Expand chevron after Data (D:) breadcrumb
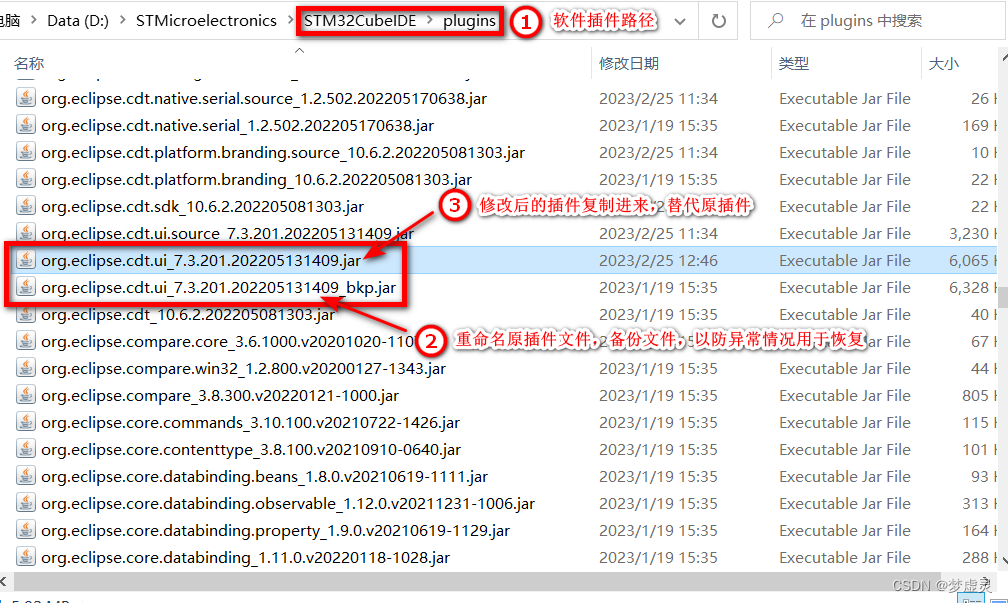 122,21
